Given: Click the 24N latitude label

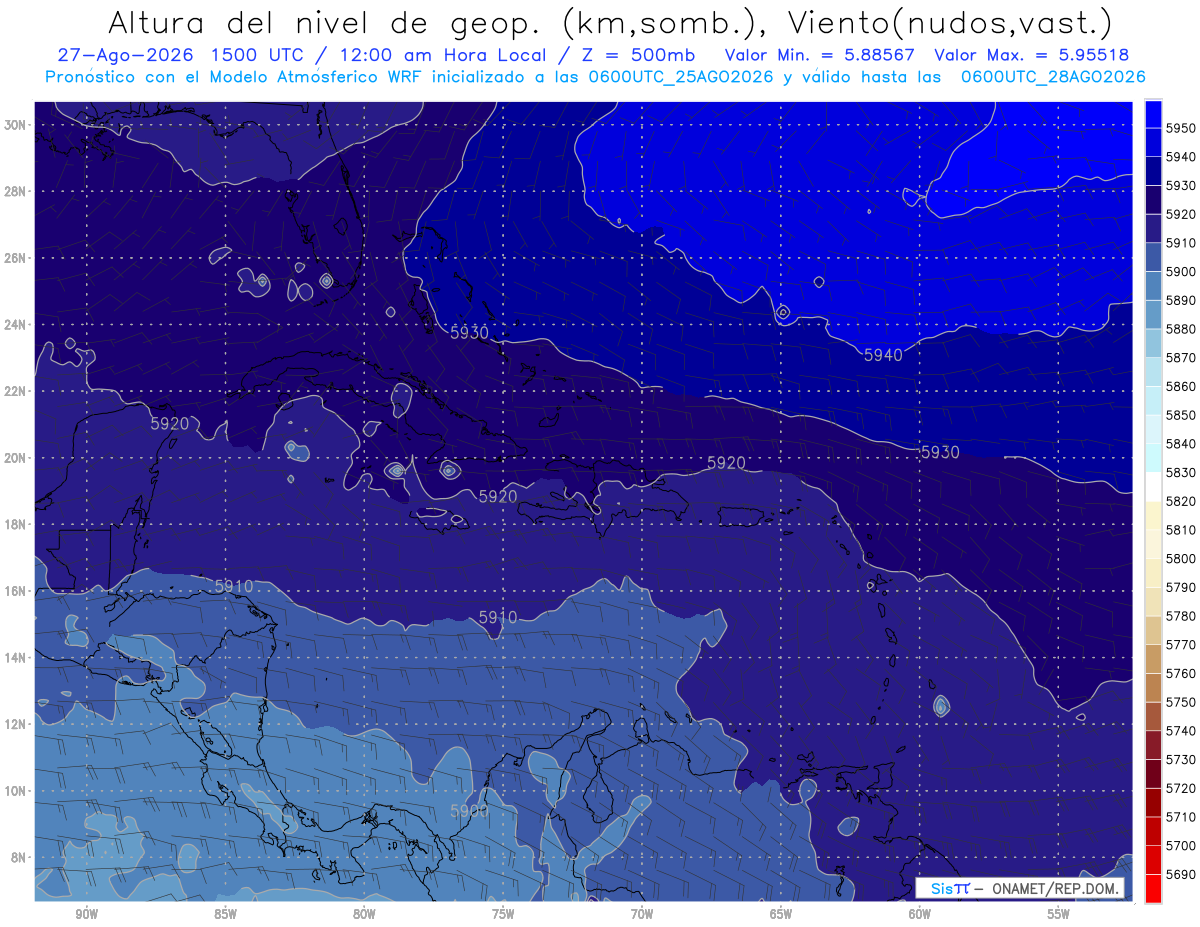Looking at the screenshot, I should coord(14,325).
